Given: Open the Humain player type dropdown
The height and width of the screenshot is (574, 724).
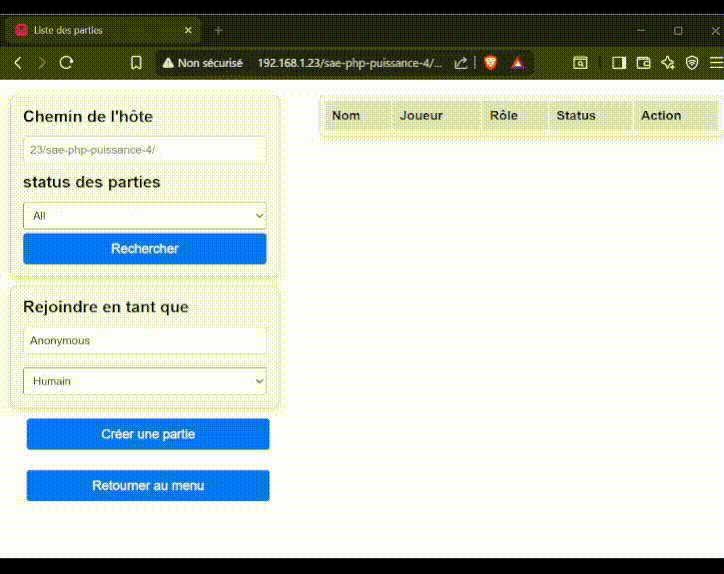Looking at the screenshot, I should tap(145, 381).
